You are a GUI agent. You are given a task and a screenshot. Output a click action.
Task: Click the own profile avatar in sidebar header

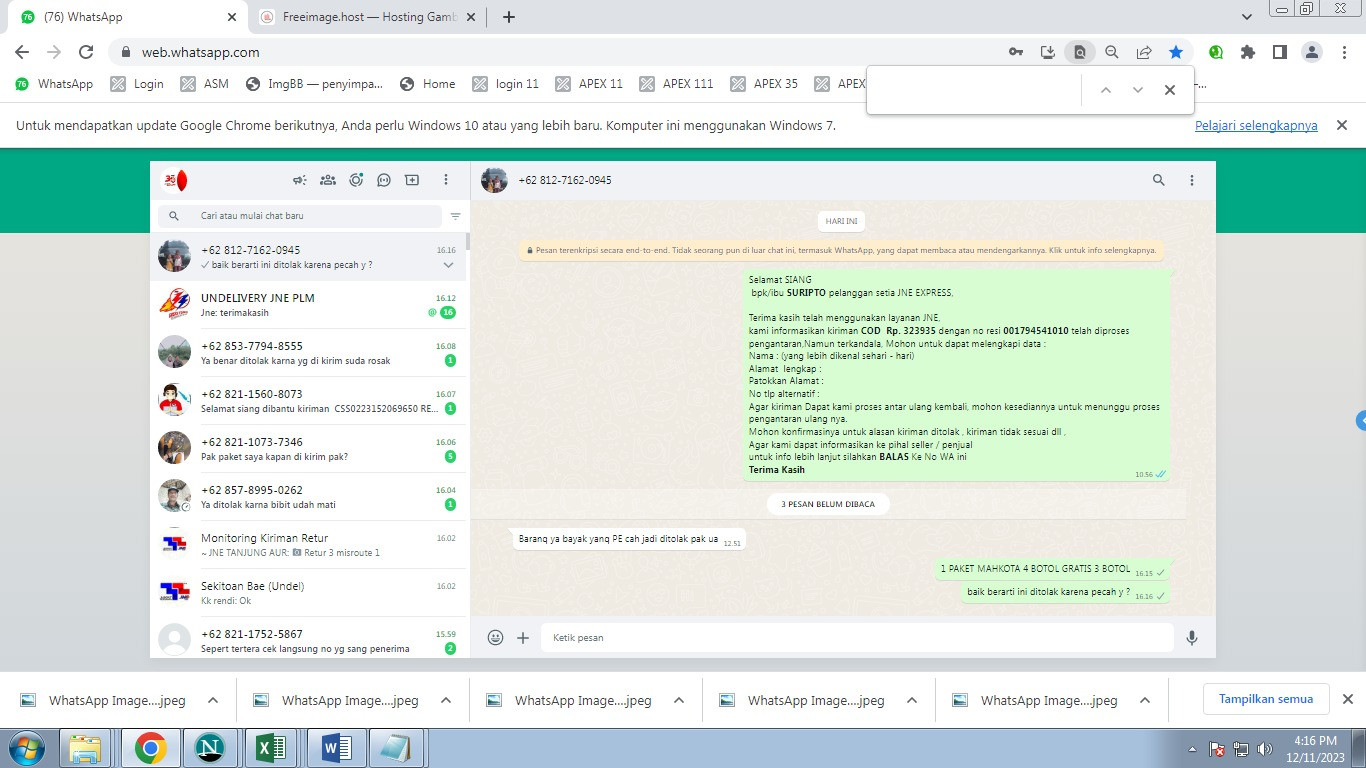175,180
